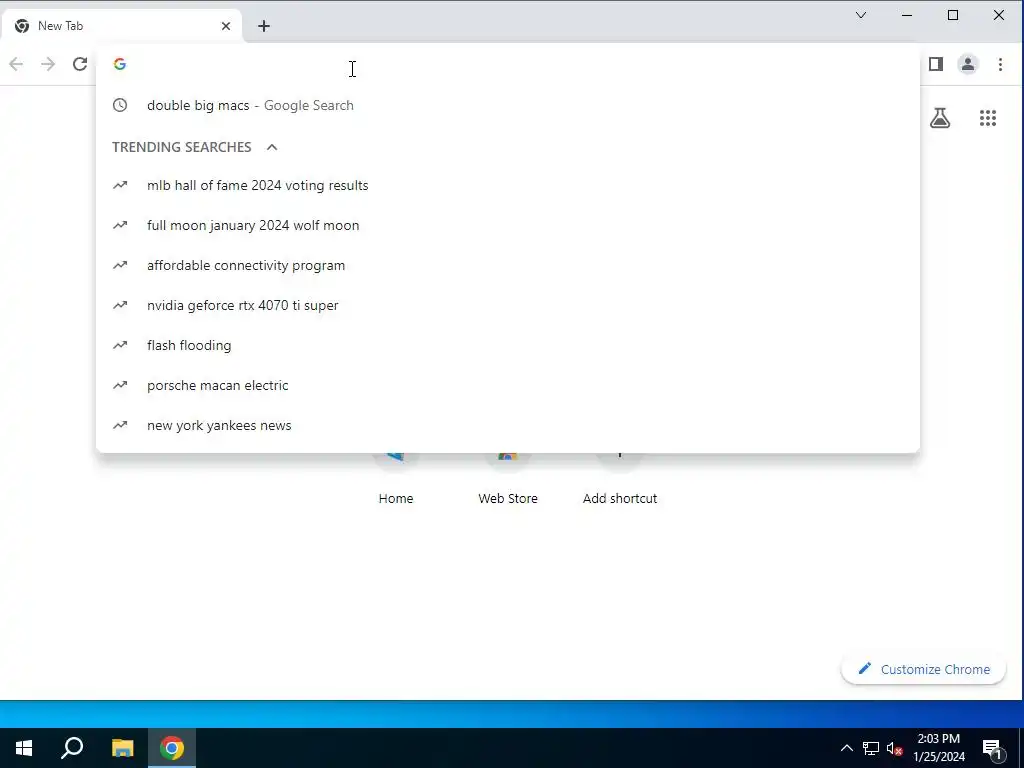
Task: Close the New Tab tab
Action: 226,26
